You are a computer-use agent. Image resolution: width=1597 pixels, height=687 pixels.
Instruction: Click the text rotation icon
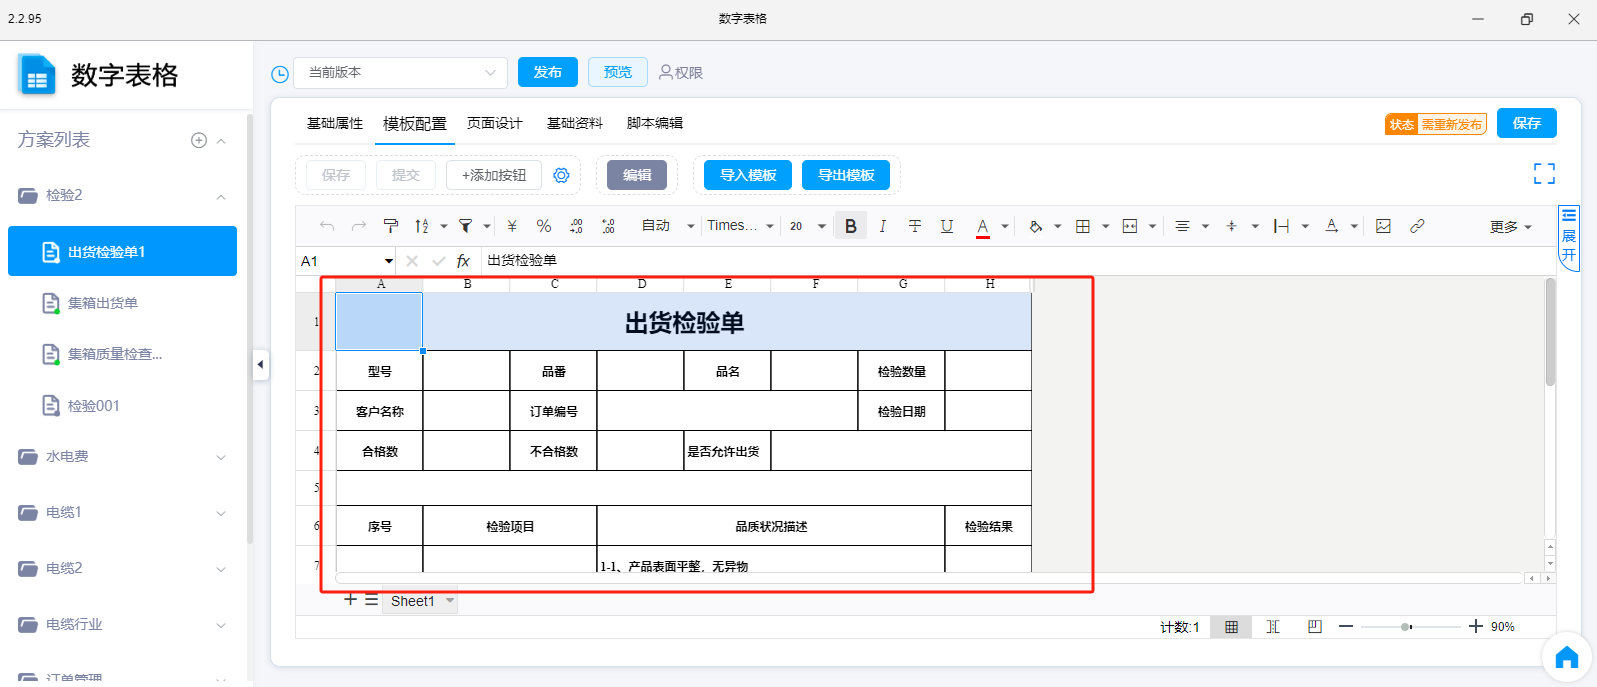click(x=1332, y=226)
